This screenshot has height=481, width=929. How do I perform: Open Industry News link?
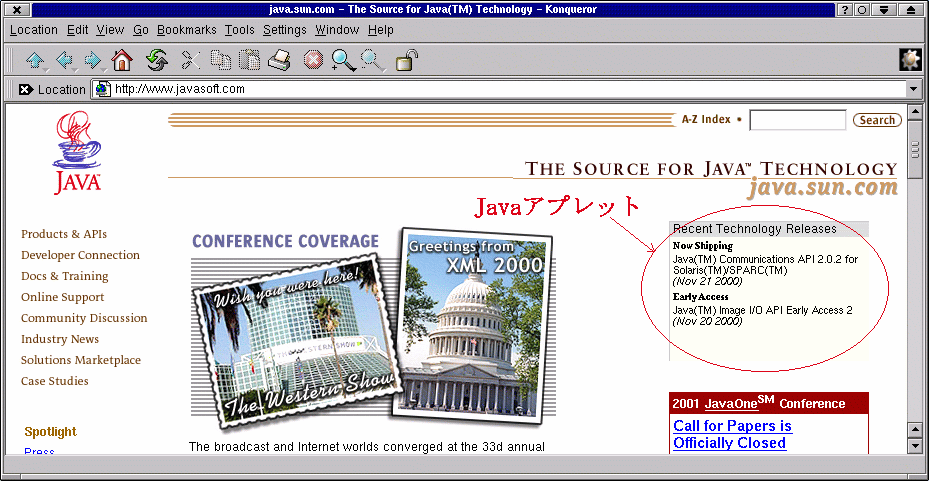pos(60,339)
